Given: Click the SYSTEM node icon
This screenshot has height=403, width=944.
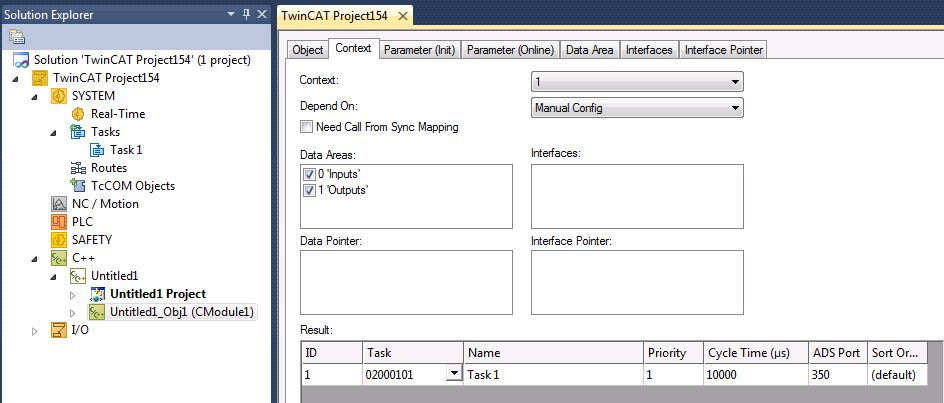Looking at the screenshot, I should (58, 96).
